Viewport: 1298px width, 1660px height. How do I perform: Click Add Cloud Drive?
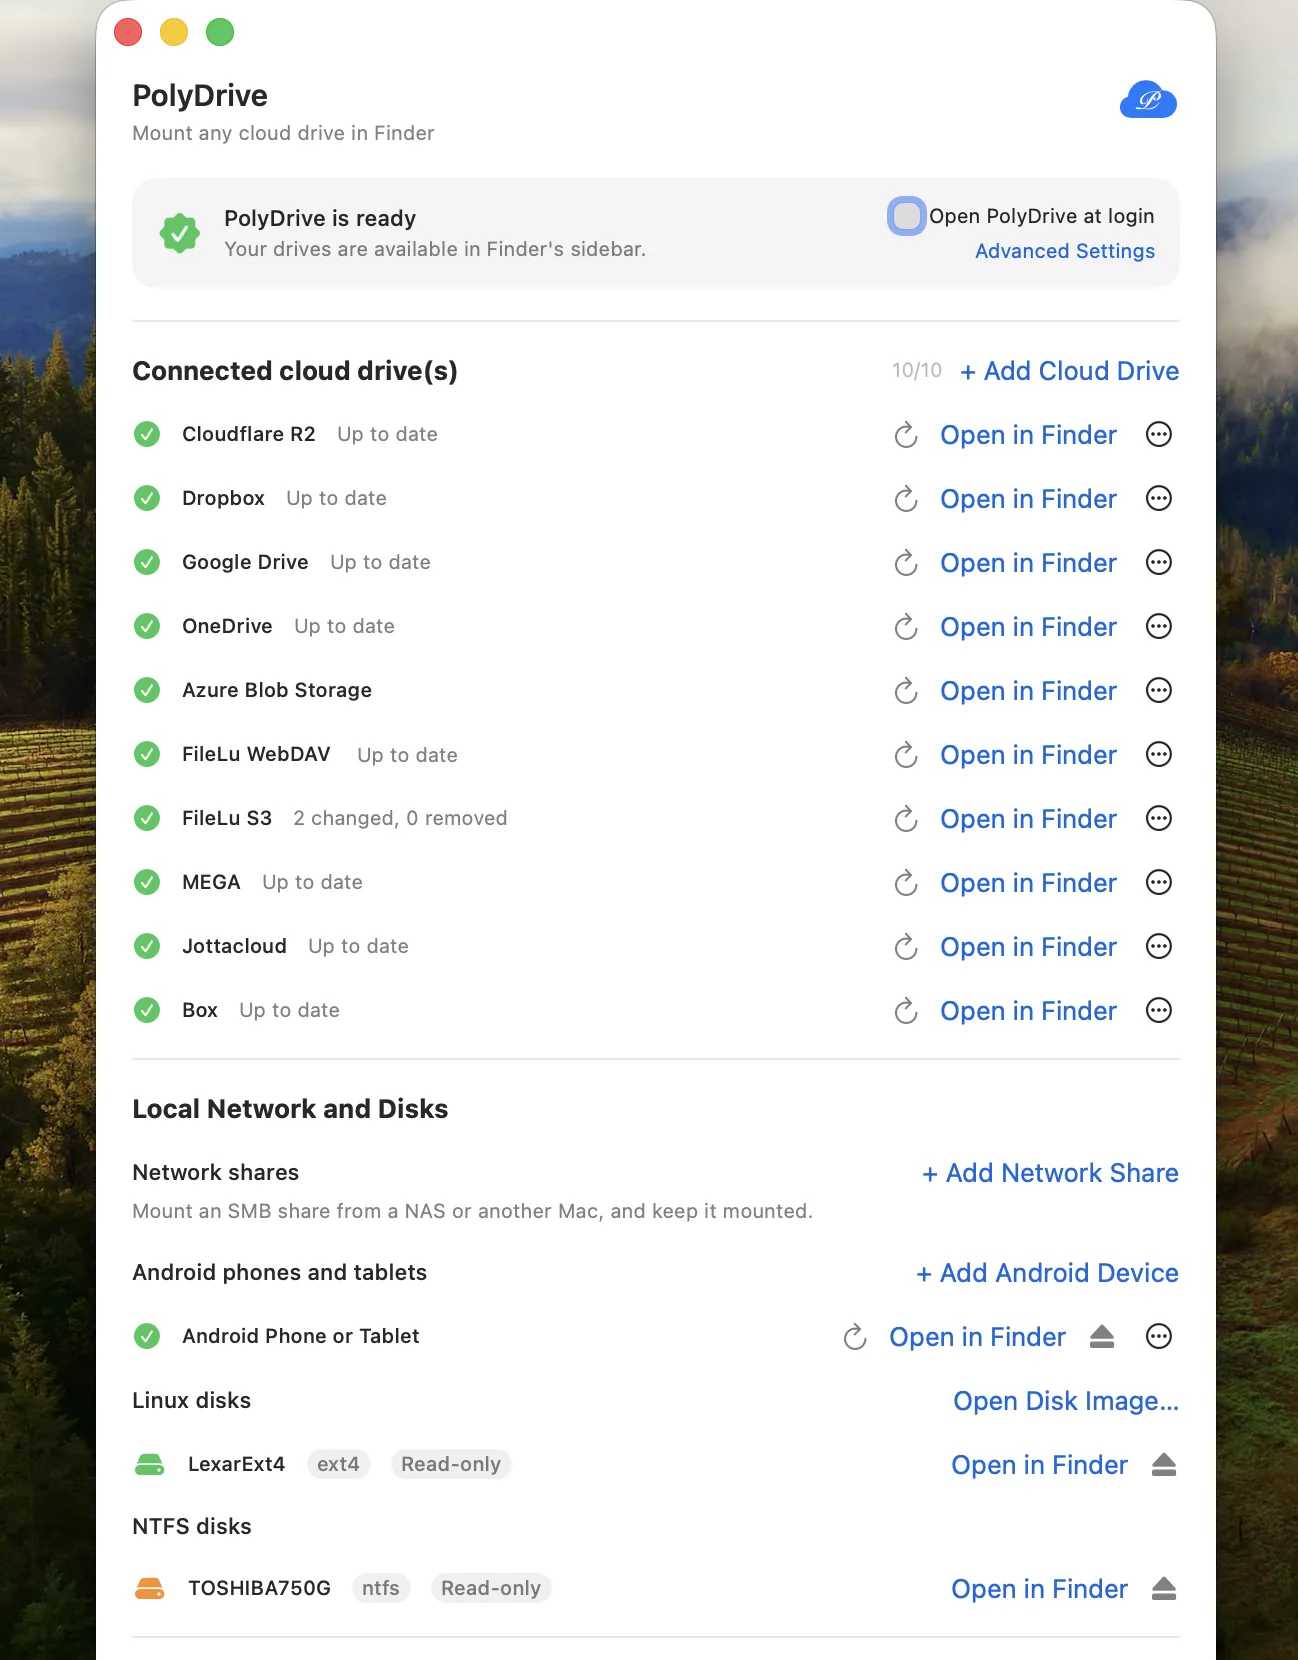click(1069, 371)
